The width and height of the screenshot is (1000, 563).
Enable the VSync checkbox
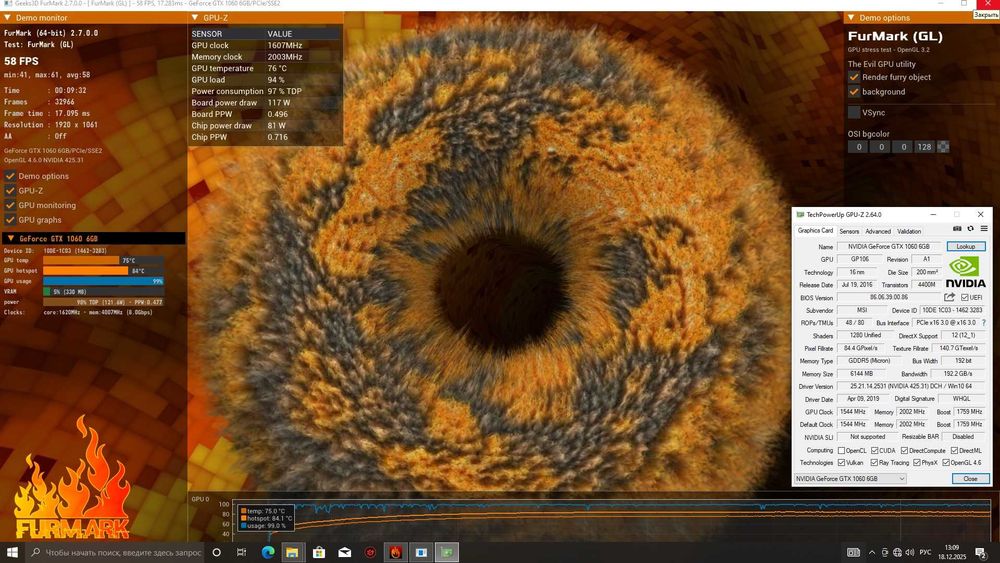pos(854,112)
